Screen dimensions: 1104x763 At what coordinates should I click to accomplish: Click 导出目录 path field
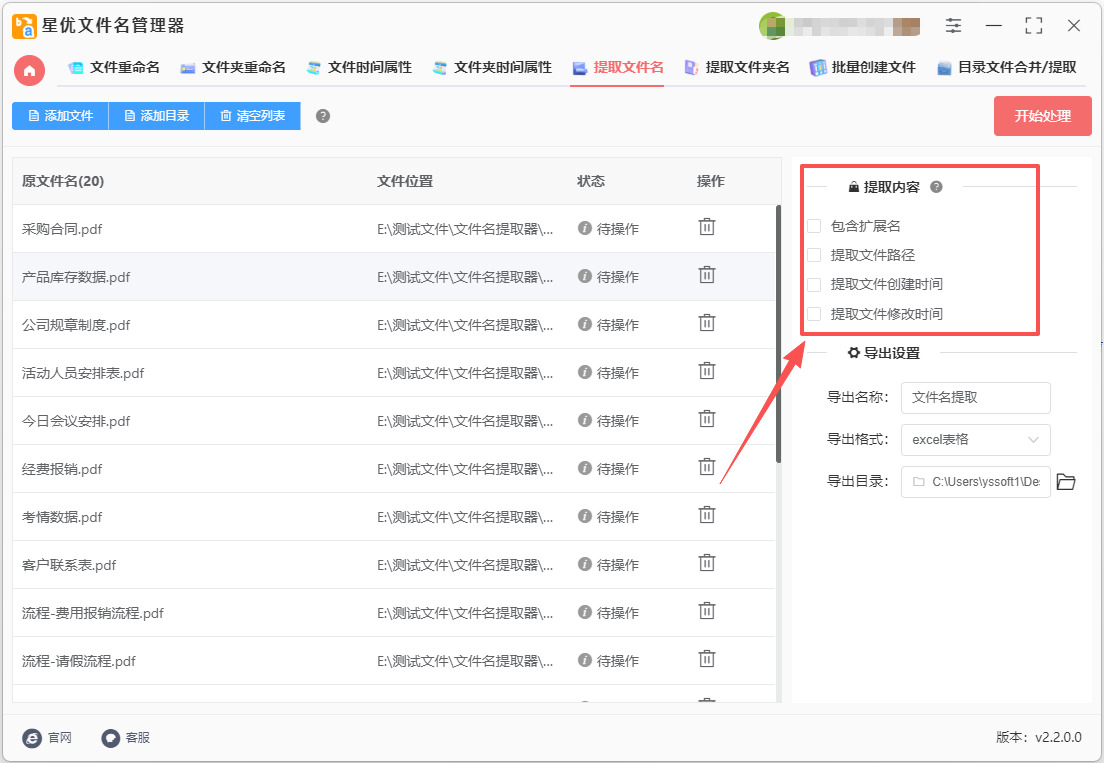(x=976, y=482)
